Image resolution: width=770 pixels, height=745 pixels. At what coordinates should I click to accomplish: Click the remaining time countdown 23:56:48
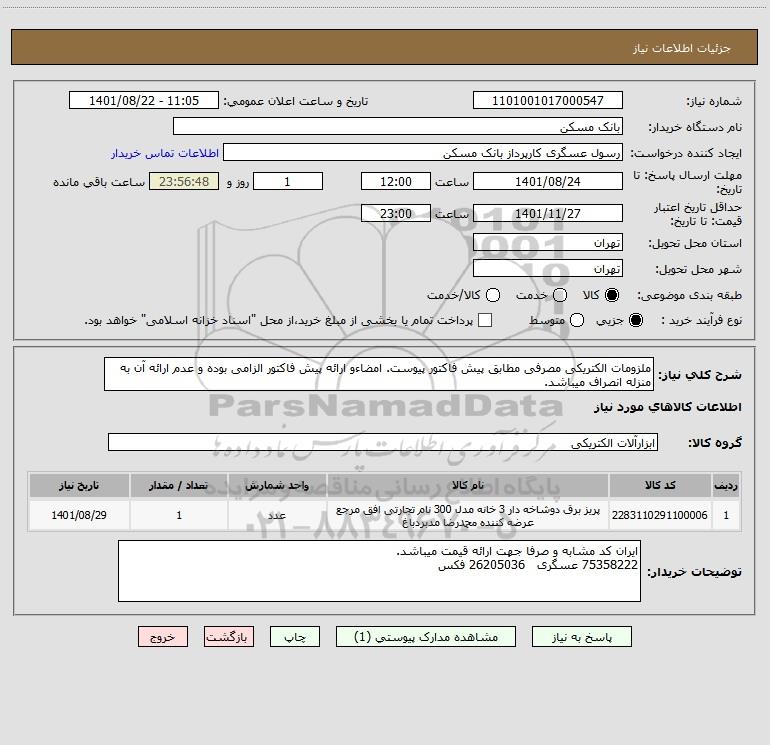click(184, 181)
